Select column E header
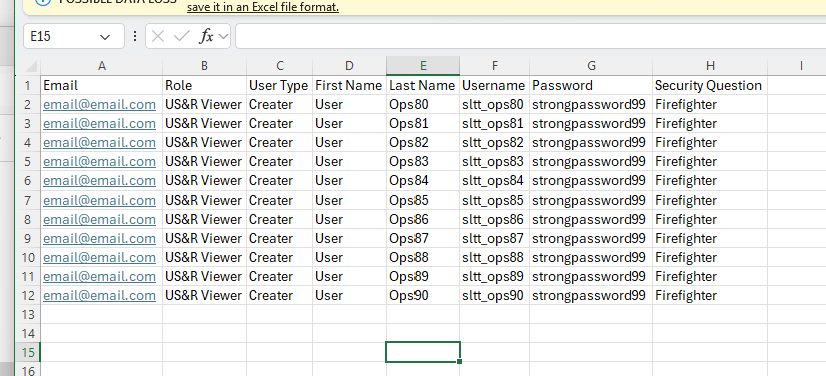This screenshot has height=376, width=826. tap(423, 66)
